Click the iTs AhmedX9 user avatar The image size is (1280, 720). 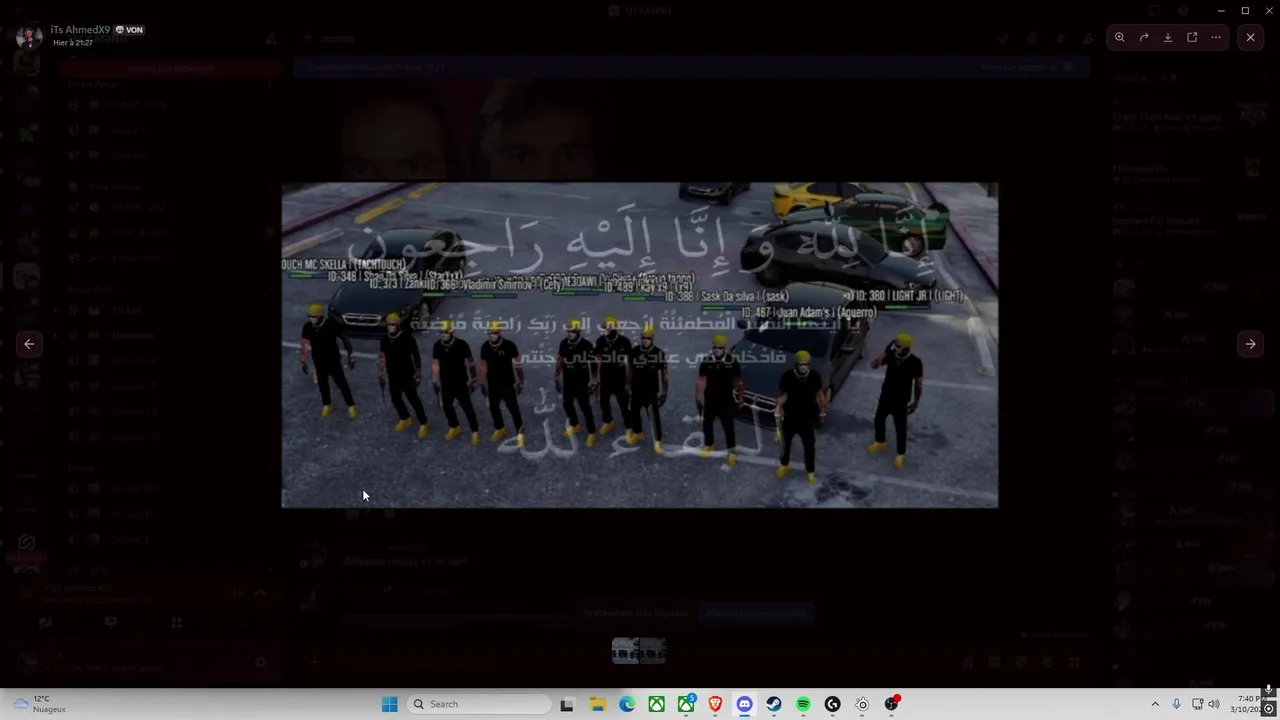[29, 37]
